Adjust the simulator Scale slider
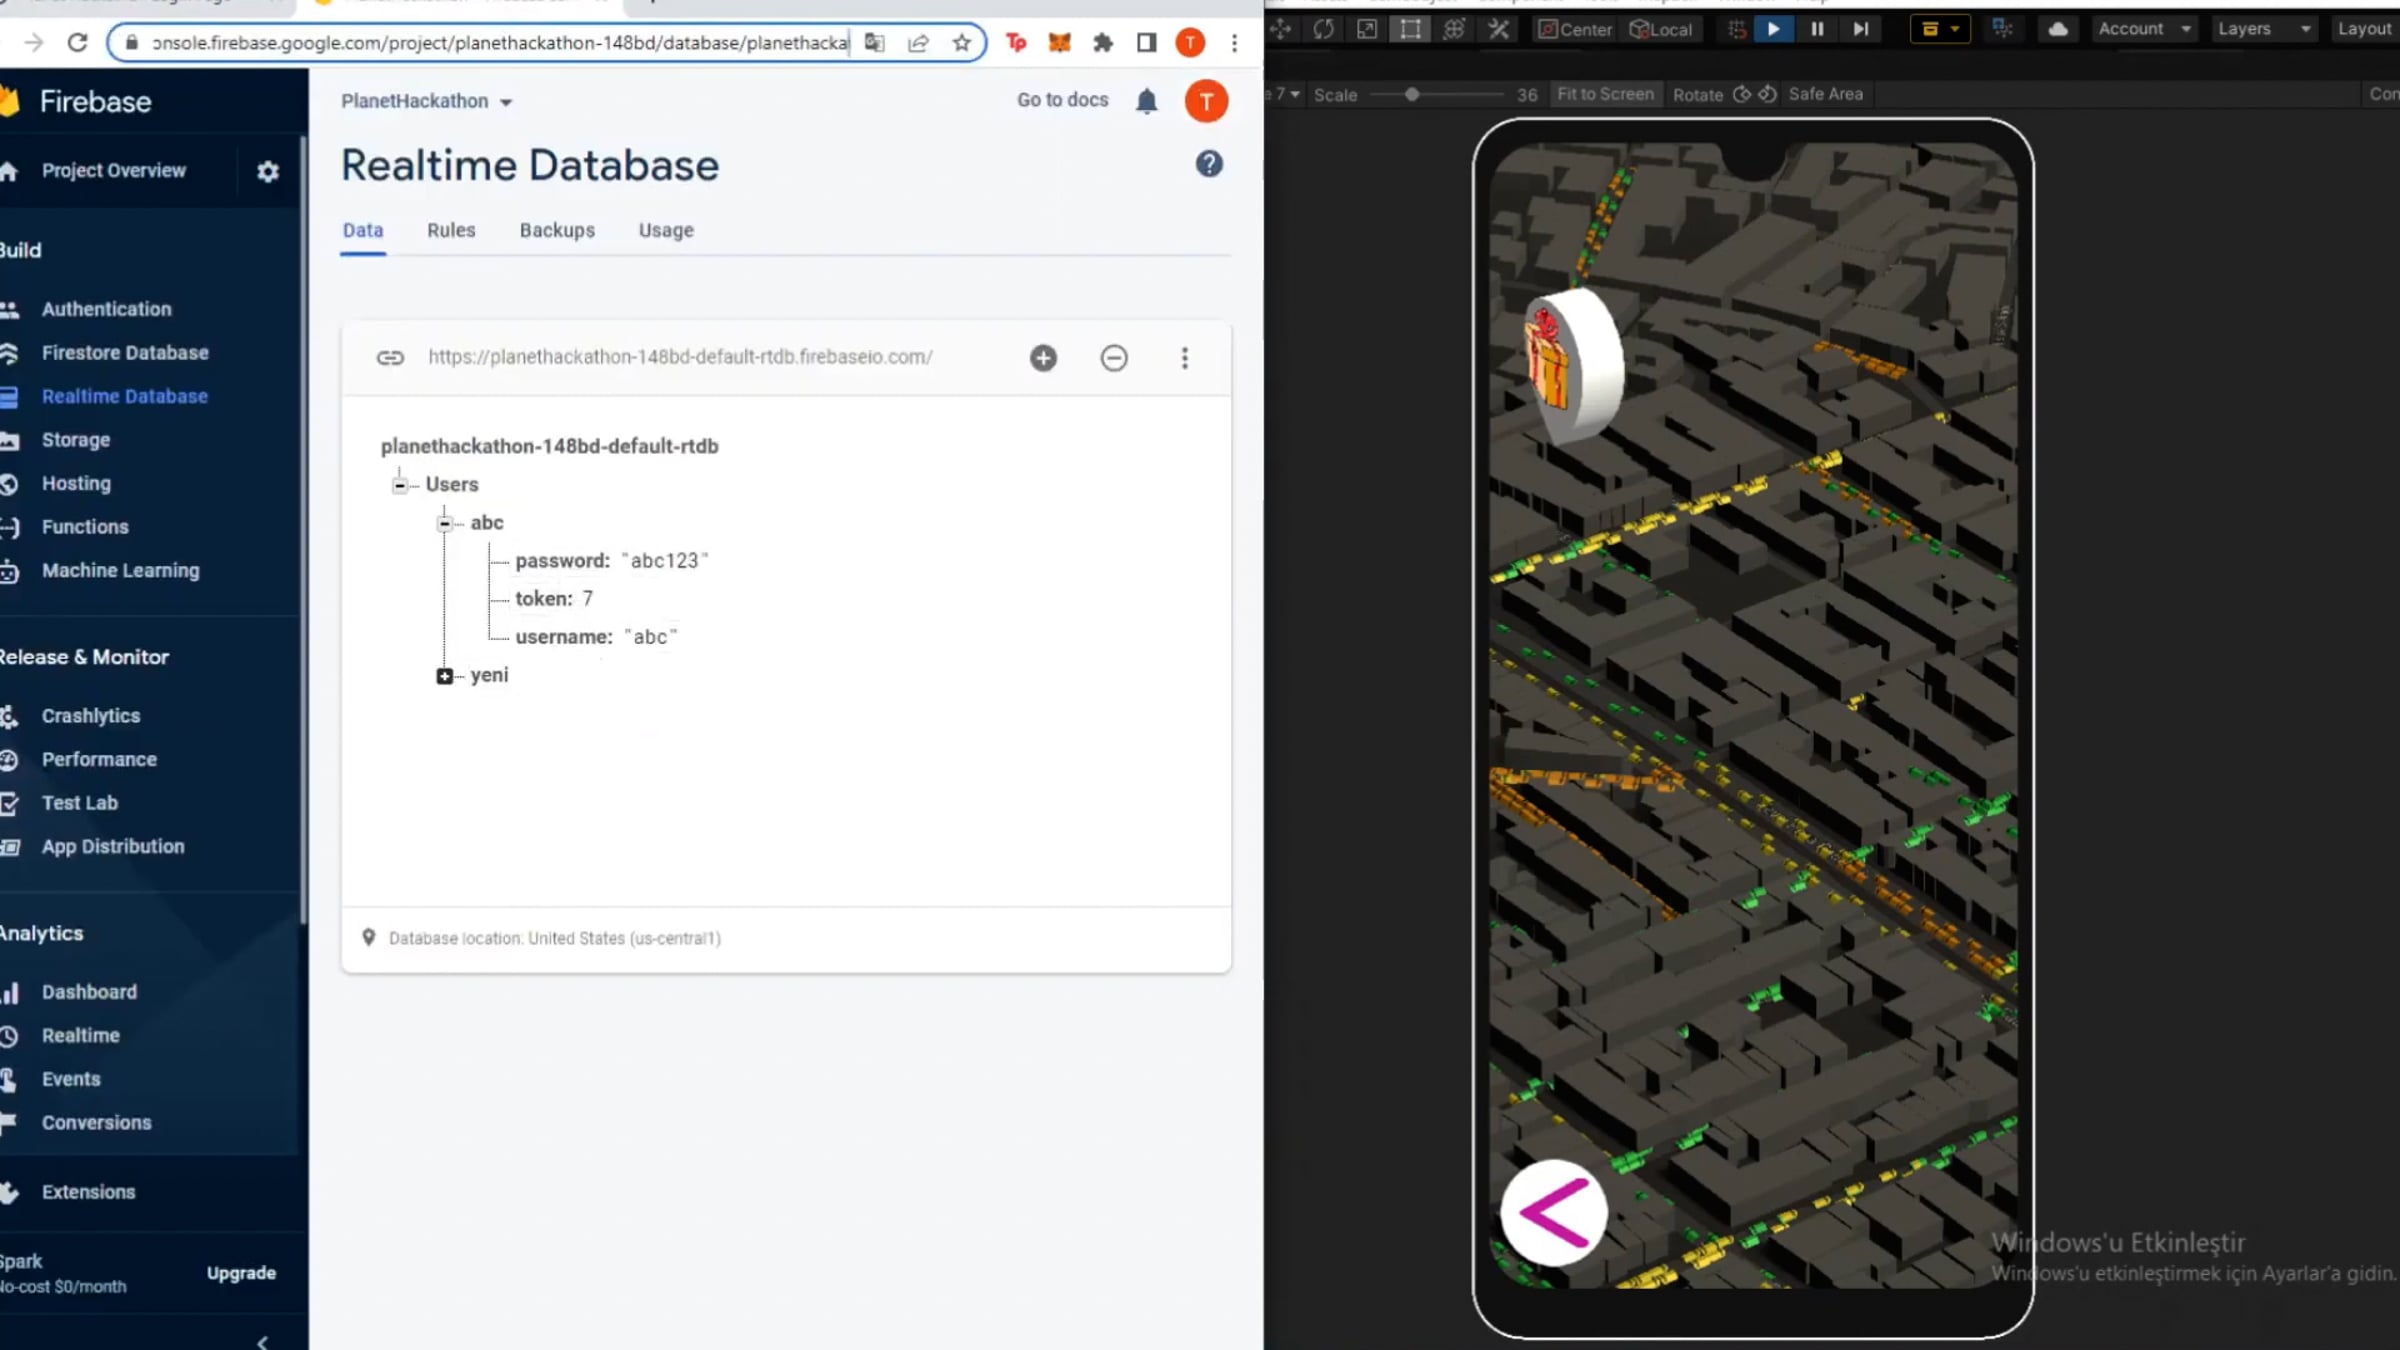This screenshot has width=2400, height=1350. pyautogui.click(x=1436, y=94)
